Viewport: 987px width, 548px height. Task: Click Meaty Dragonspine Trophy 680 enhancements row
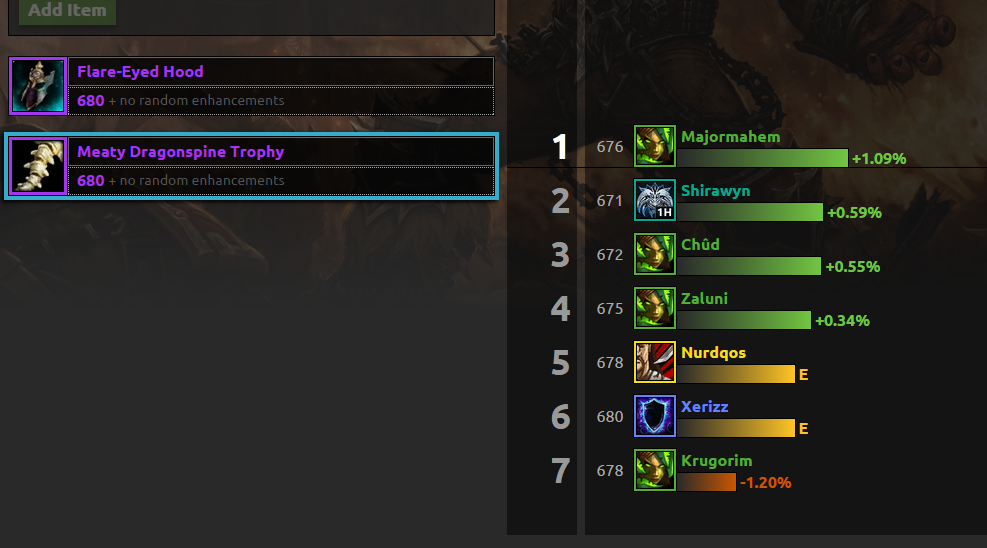tap(281, 181)
